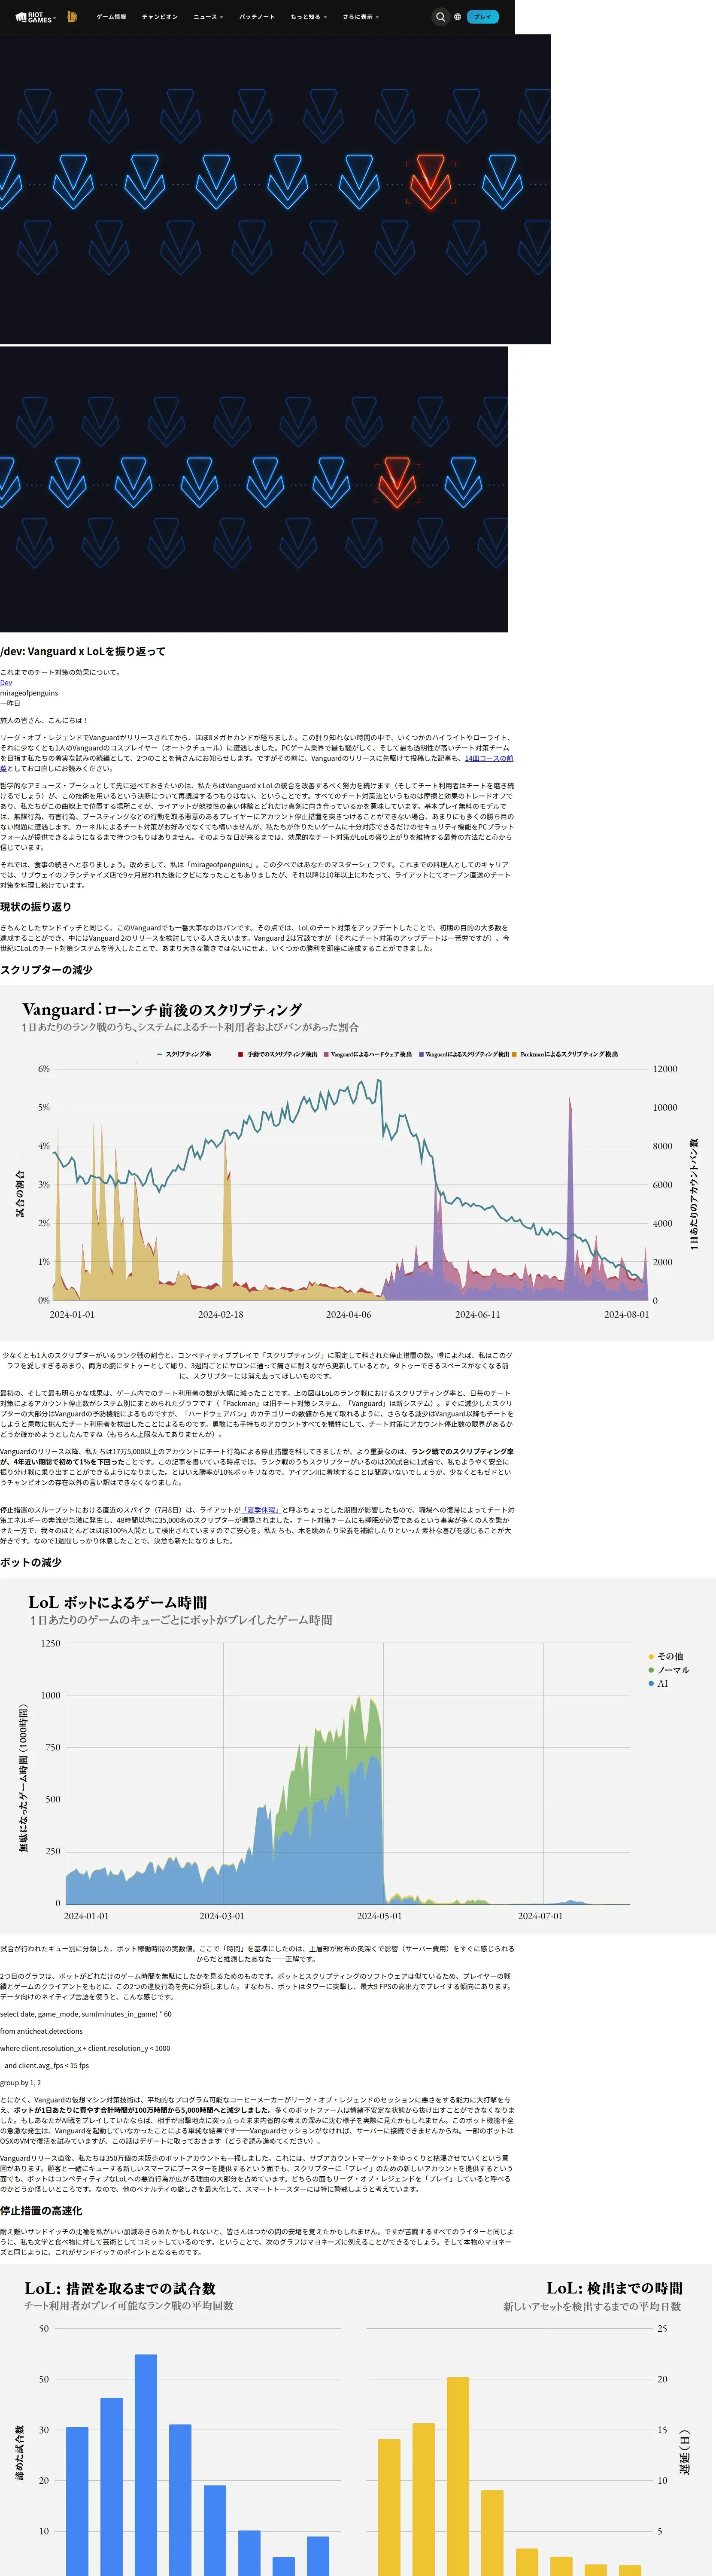Expand the さらに表示 dropdown menu
Screen dimensions: 716x2576
(x=361, y=17)
